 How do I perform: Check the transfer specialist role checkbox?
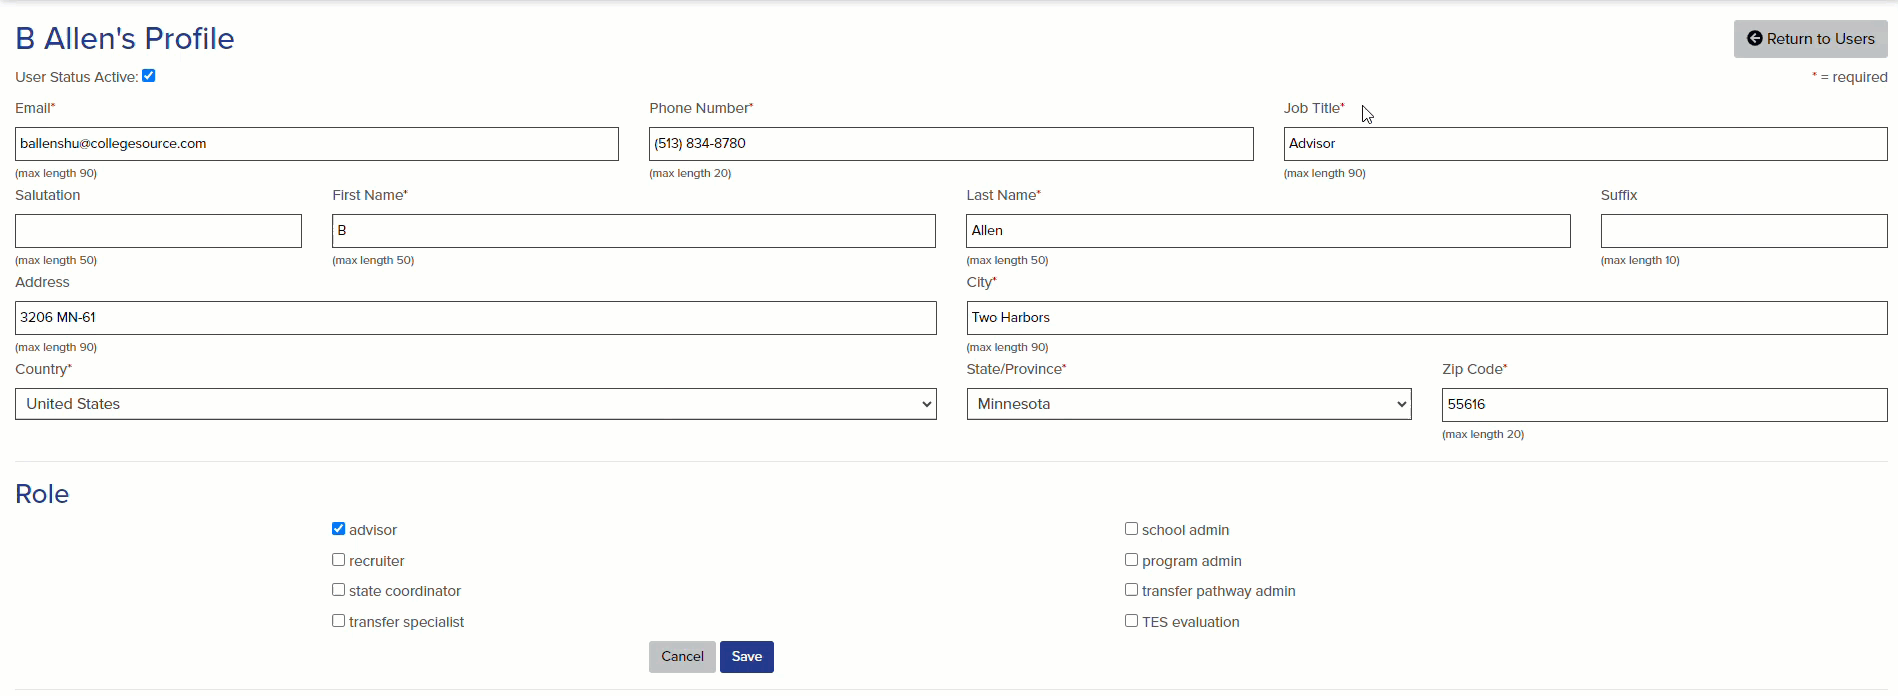339,621
